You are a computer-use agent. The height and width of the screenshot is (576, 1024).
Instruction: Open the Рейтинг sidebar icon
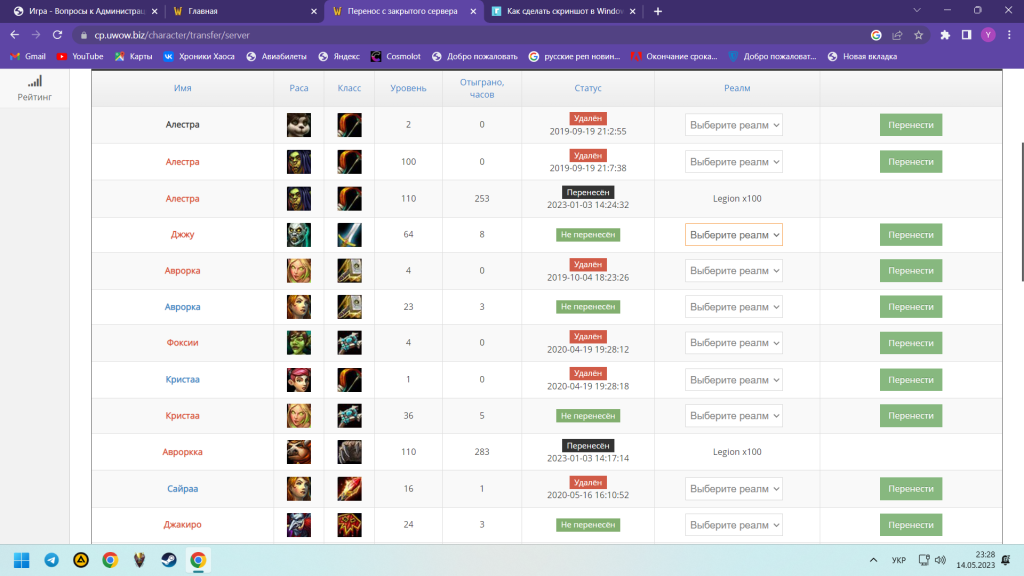[x=35, y=88]
